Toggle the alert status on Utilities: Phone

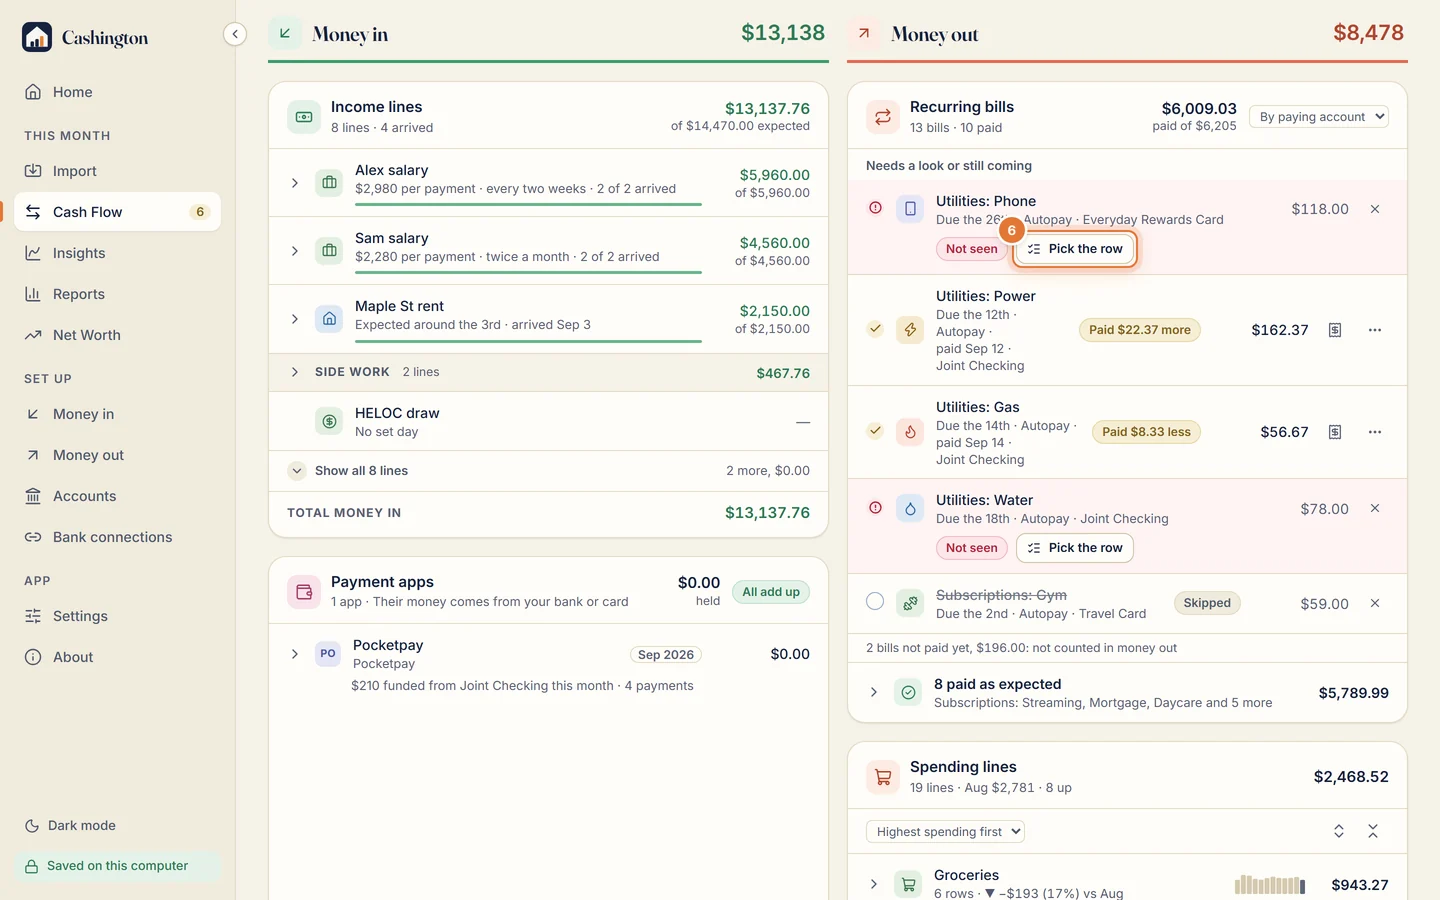point(875,208)
